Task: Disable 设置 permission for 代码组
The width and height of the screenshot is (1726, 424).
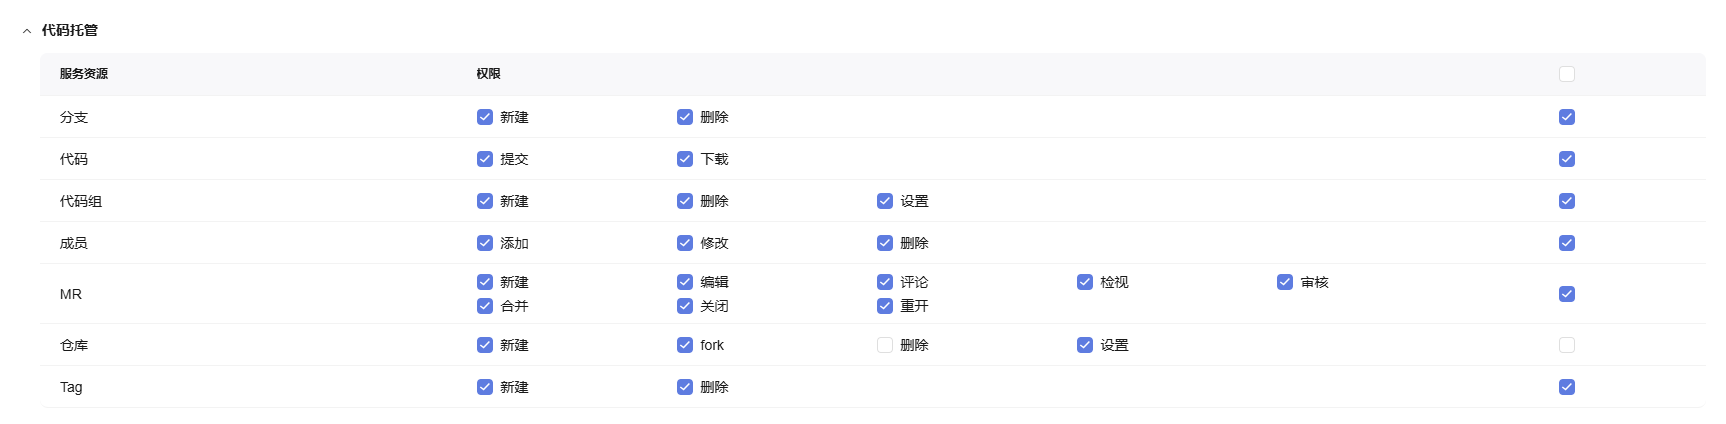Action: [885, 201]
